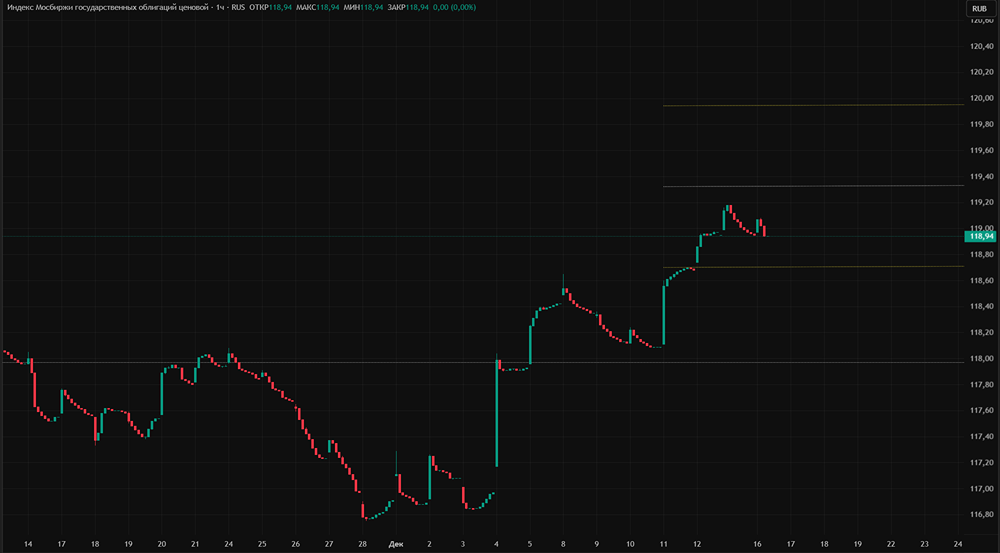Click date label 23 on time axis

[x=925, y=544]
